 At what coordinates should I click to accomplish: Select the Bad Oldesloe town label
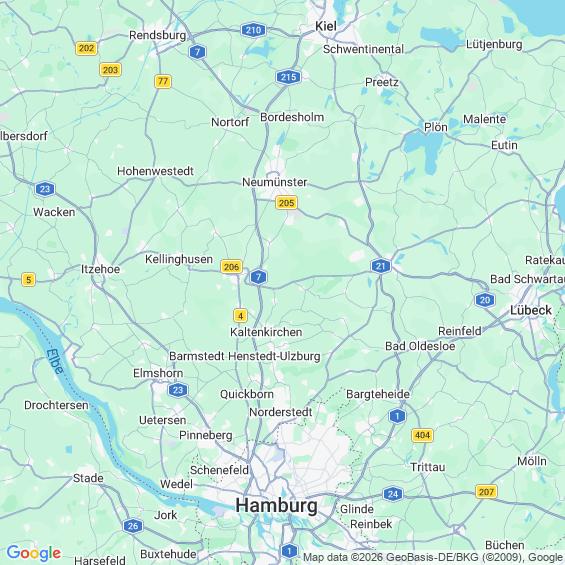pyautogui.click(x=420, y=346)
